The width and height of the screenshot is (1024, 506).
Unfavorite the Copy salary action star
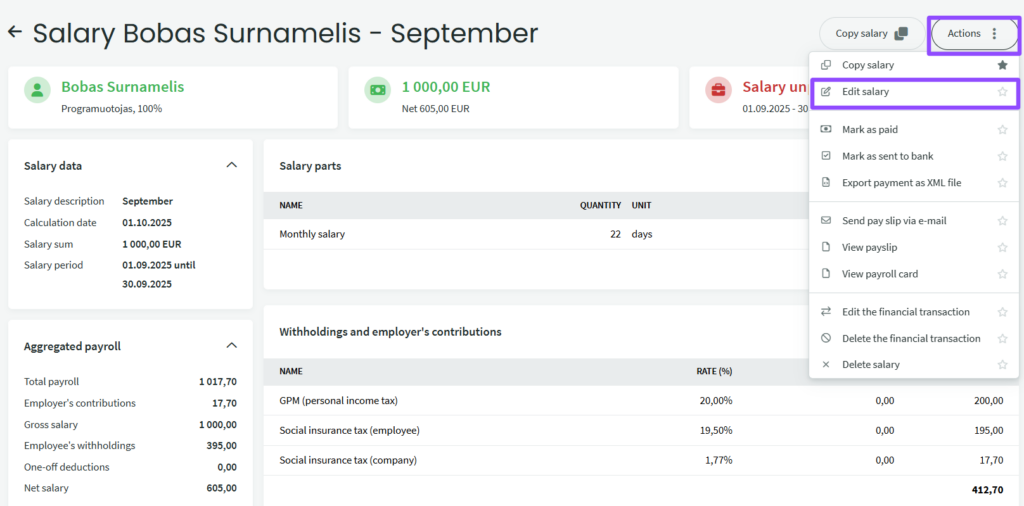click(x=1002, y=65)
